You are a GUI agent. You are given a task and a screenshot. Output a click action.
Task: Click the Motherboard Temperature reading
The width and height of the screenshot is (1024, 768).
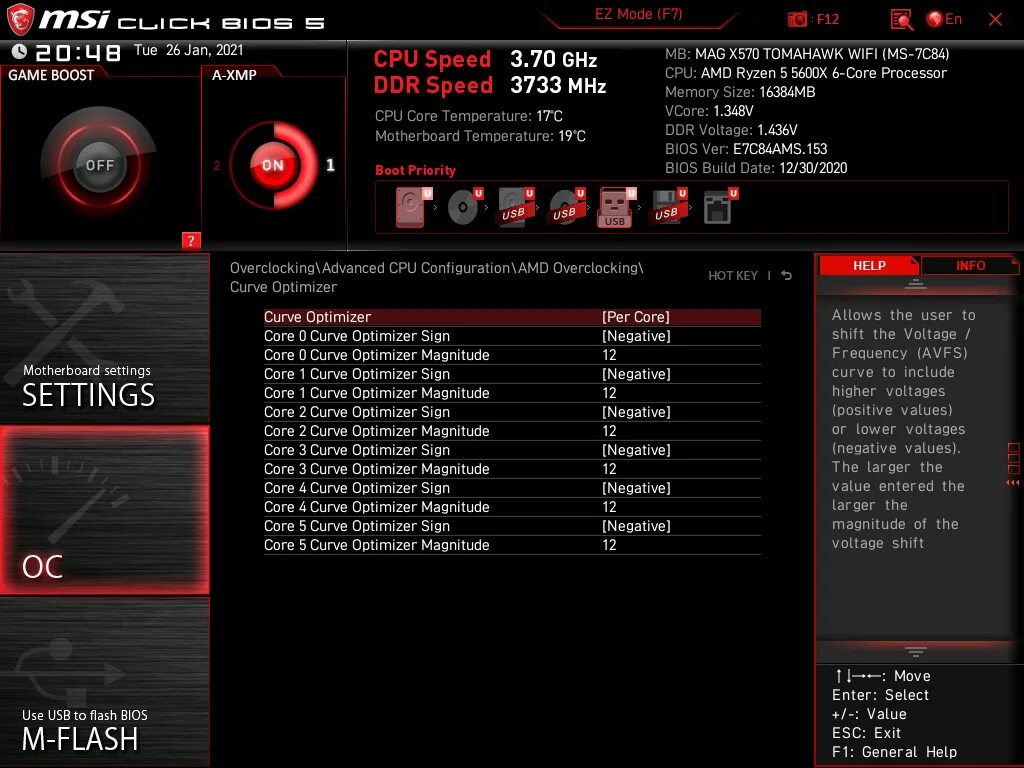pyautogui.click(x=480, y=136)
